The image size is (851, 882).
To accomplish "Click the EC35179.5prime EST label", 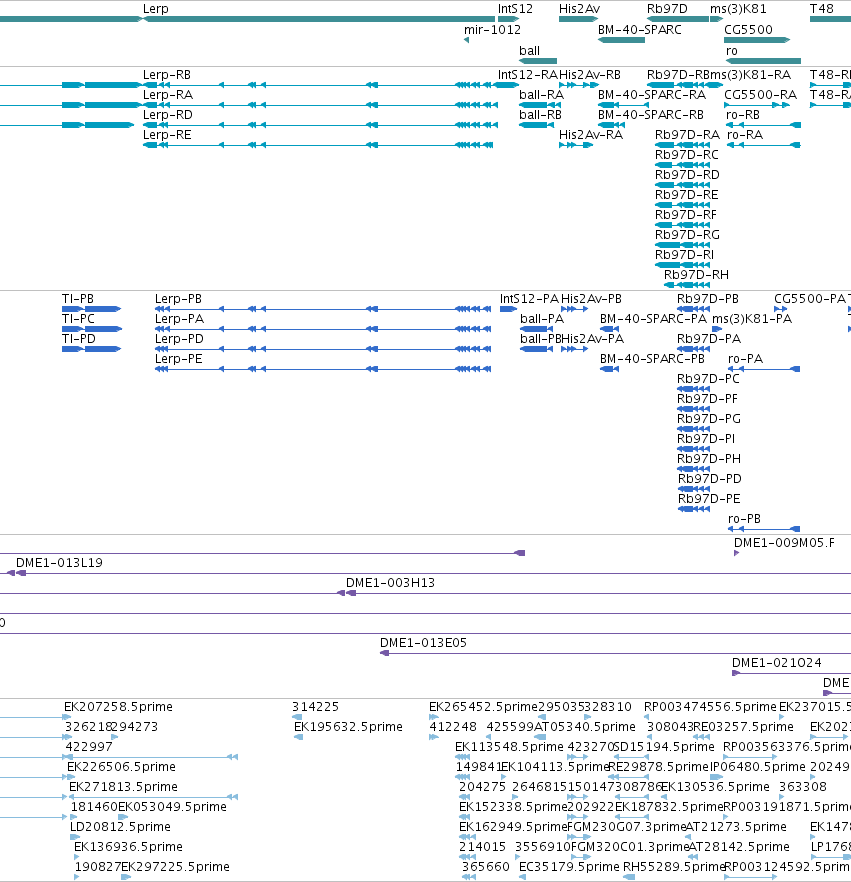I will 569,867.
